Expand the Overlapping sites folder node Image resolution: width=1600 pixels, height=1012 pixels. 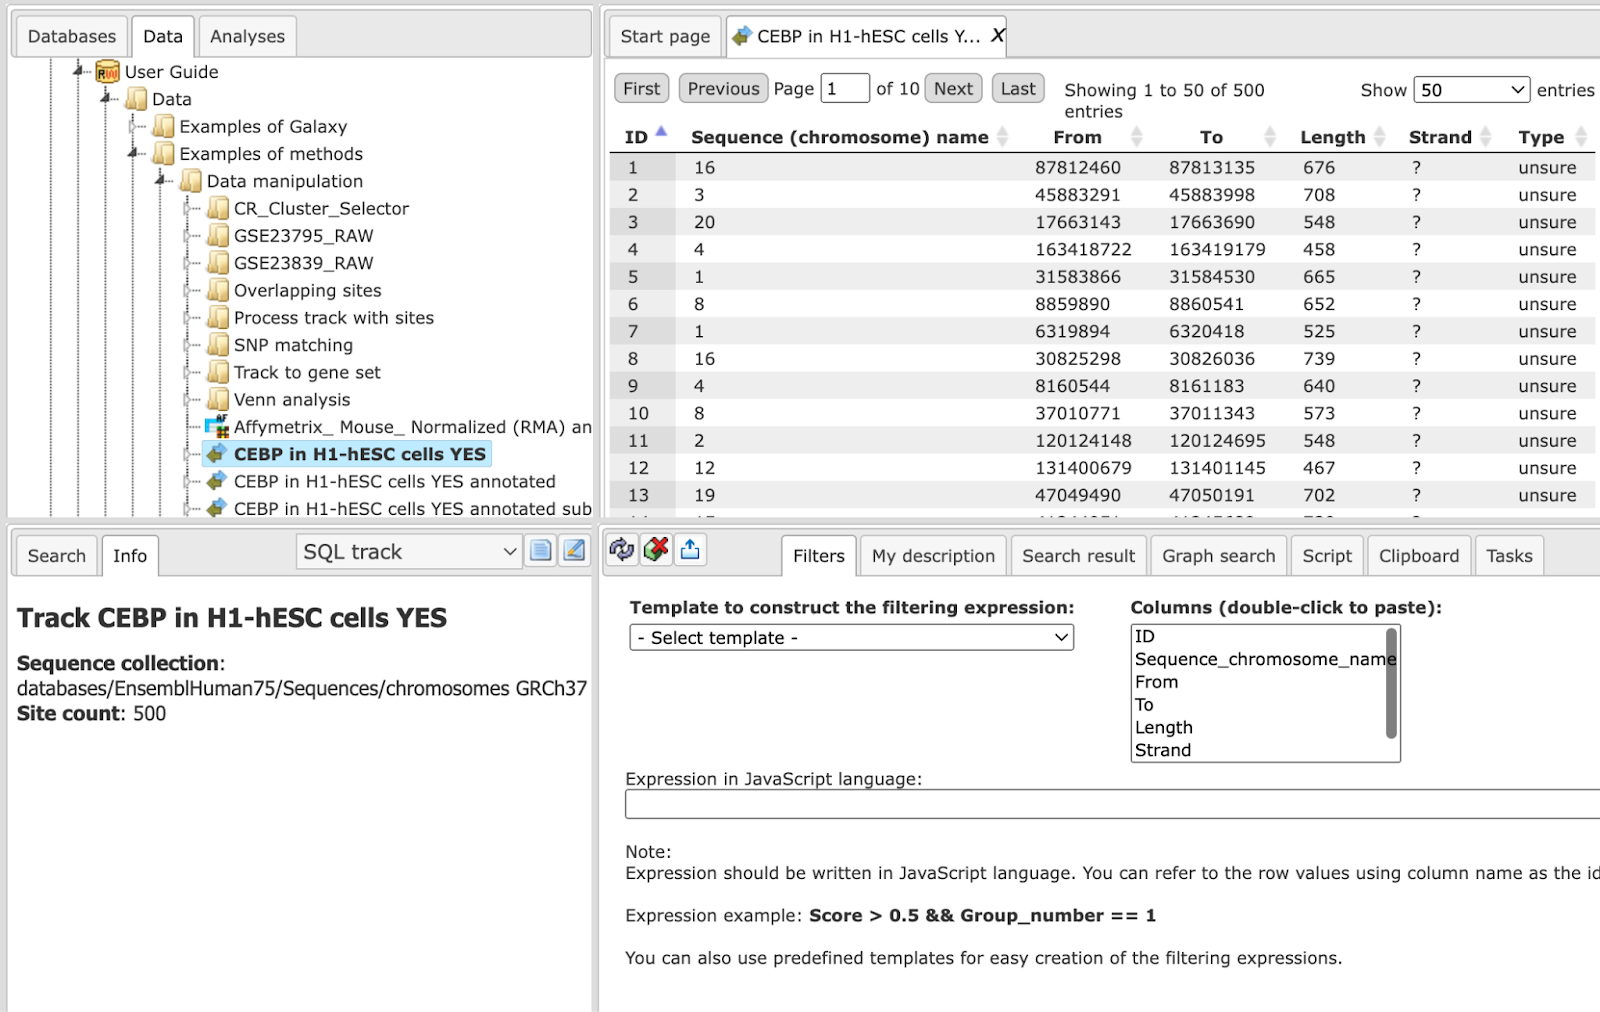coord(189,290)
